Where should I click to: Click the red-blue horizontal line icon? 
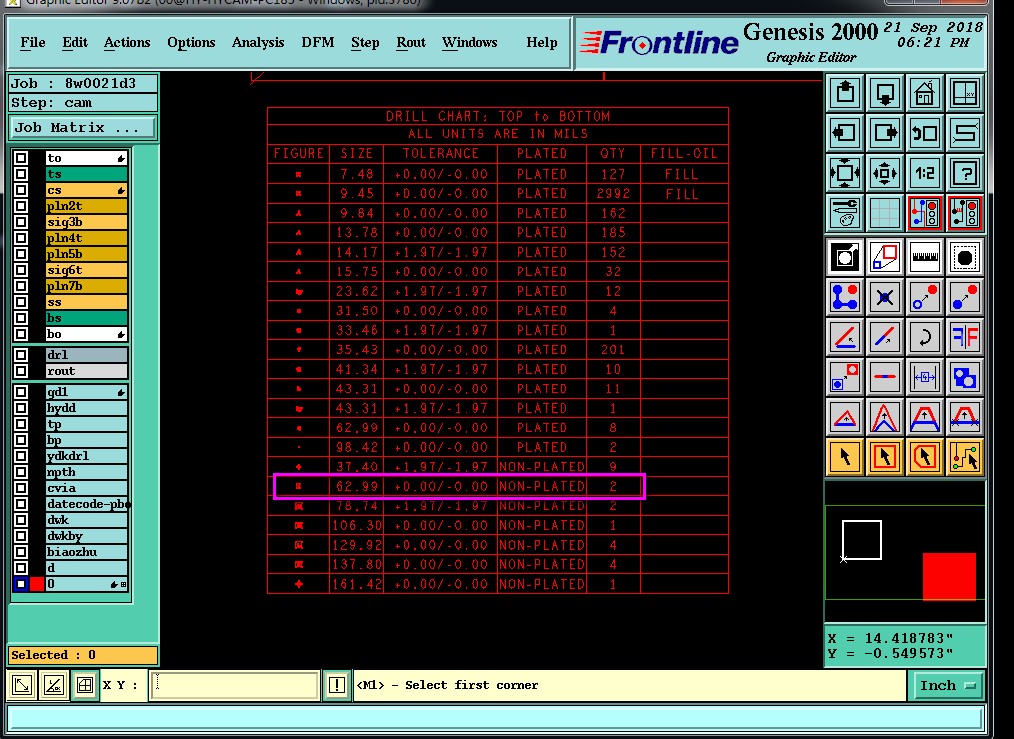pyautogui.click(x=885, y=377)
